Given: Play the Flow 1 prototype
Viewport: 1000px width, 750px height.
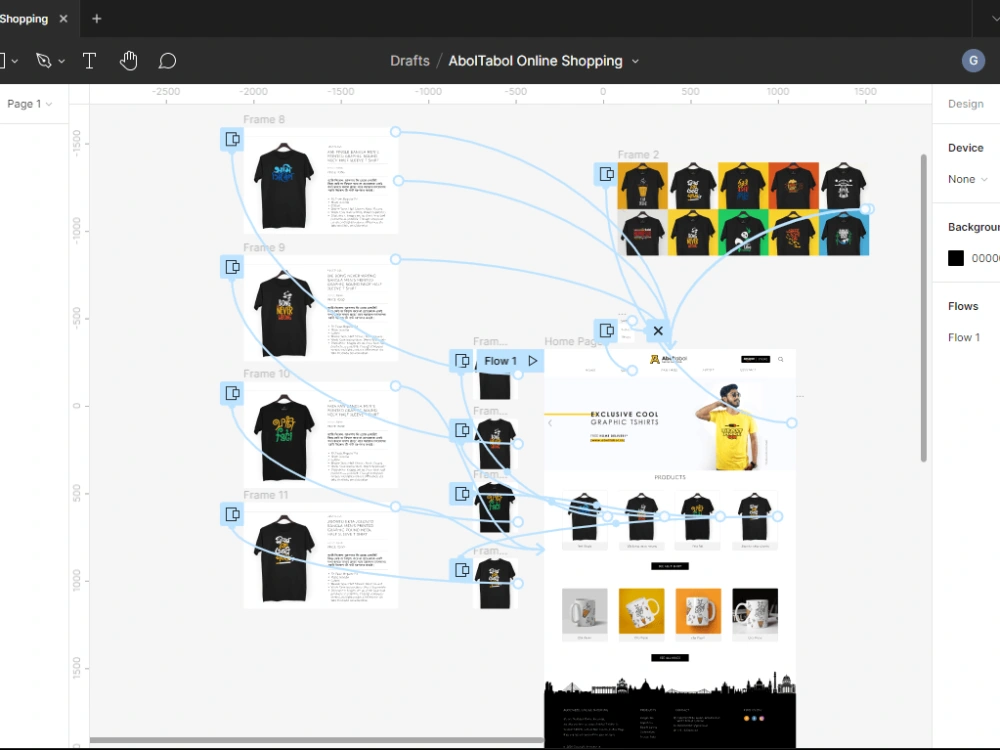Looking at the screenshot, I should point(533,361).
